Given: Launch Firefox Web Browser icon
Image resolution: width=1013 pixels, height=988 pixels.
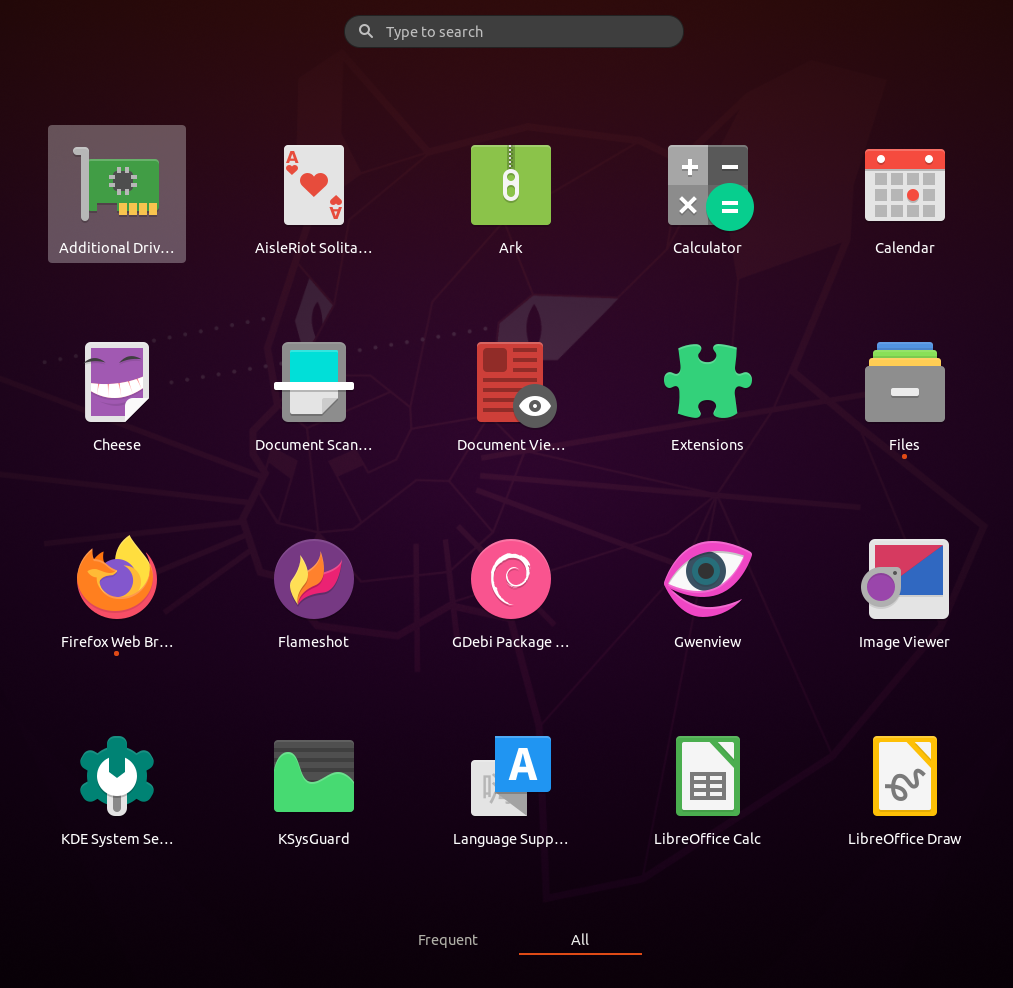Looking at the screenshot, I should pyautogui.click(x=117, y=577).
